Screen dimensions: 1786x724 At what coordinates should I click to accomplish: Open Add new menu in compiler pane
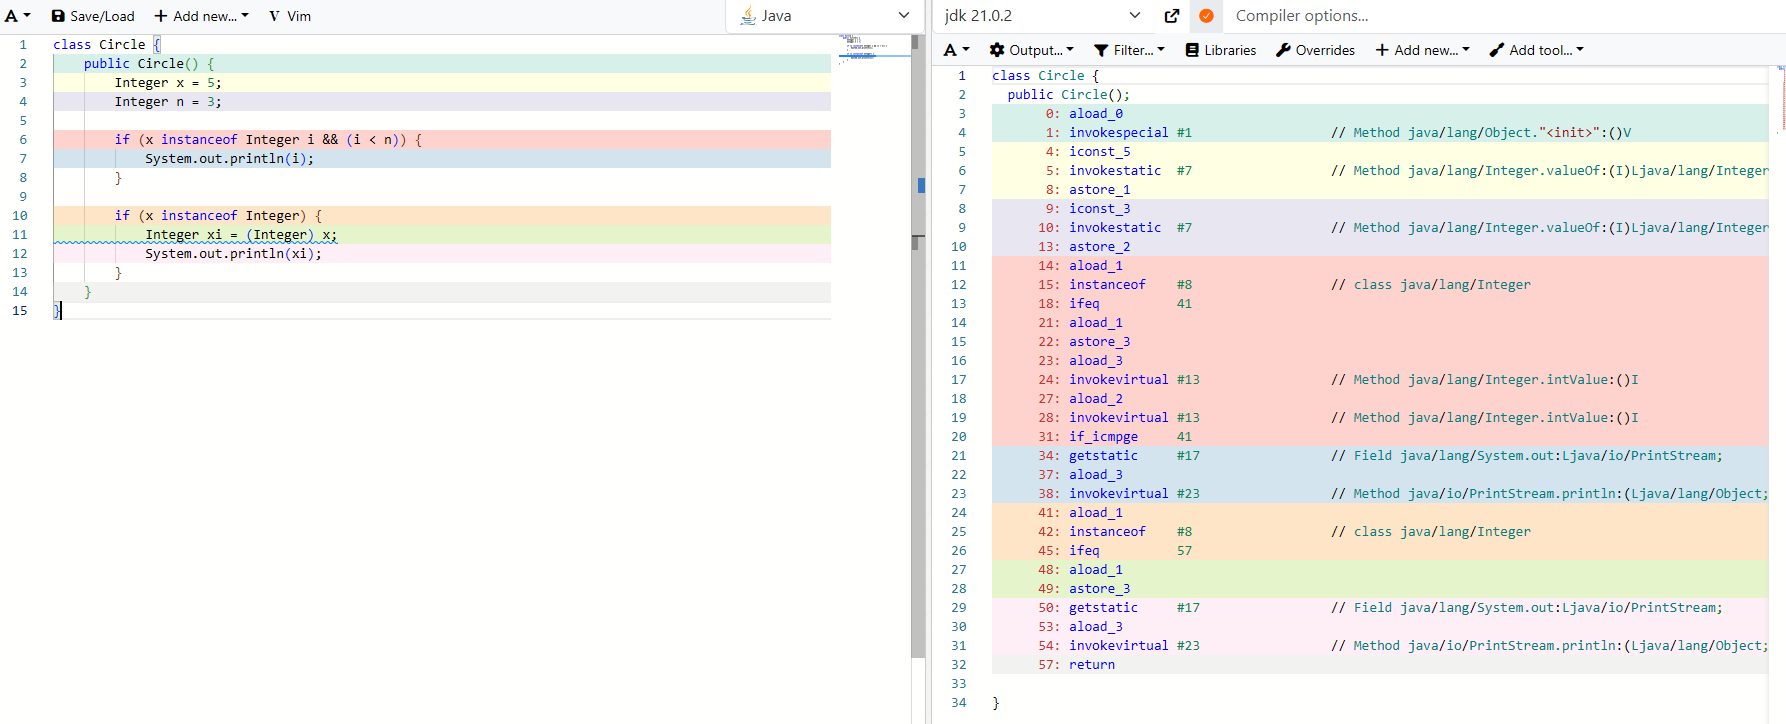tap(1422, 50)
